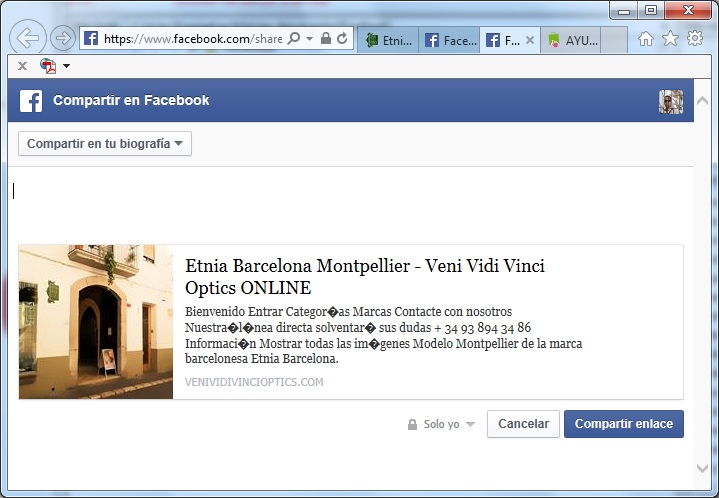This screenshot has height=498, width=719.
Task: Click the Compartir en Facebook header title
Action: (x=131, y=100)
